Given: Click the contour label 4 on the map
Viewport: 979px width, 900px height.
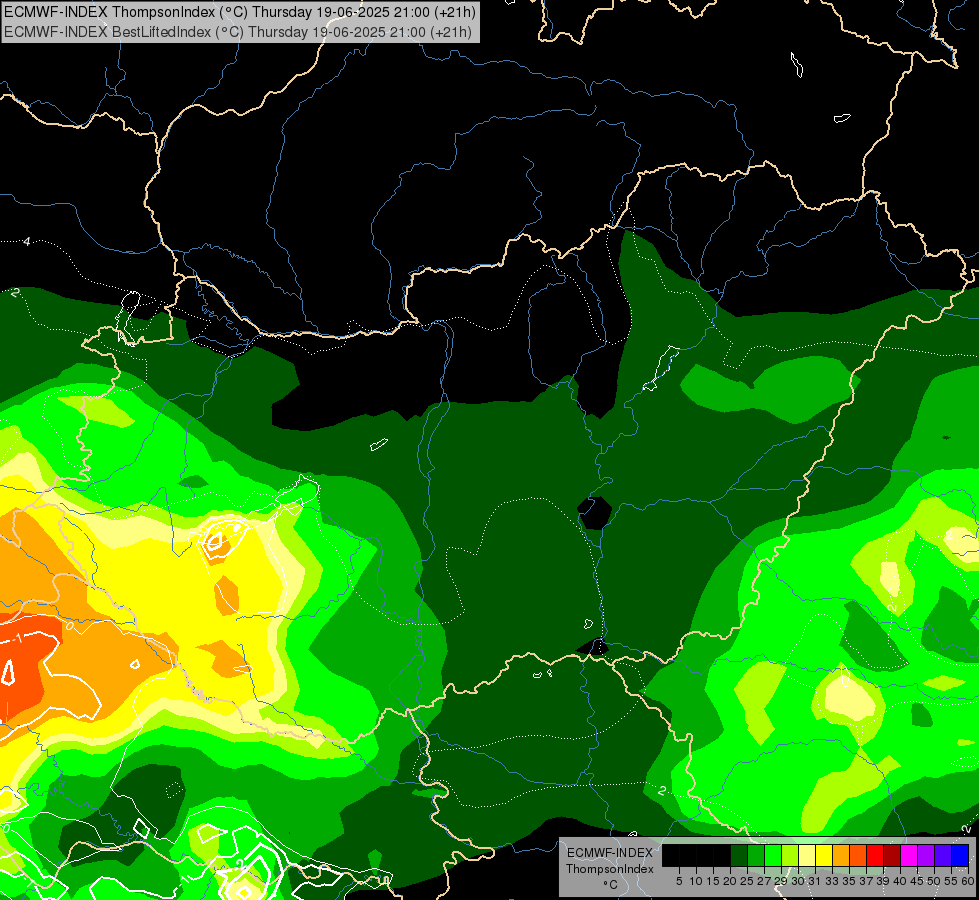Looking at the screenshot, I should point(27,241).
